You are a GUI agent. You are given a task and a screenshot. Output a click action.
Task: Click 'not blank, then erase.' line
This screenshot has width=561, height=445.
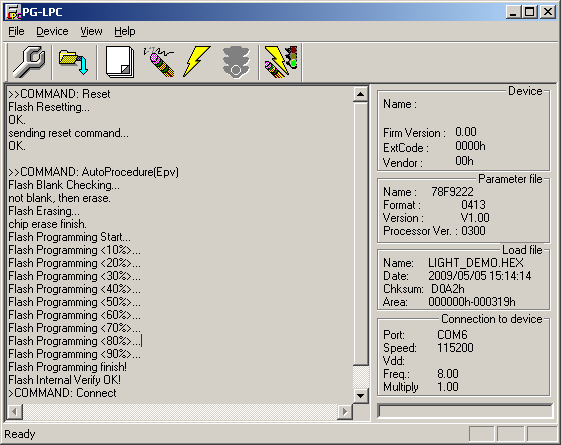coord(59,198)
